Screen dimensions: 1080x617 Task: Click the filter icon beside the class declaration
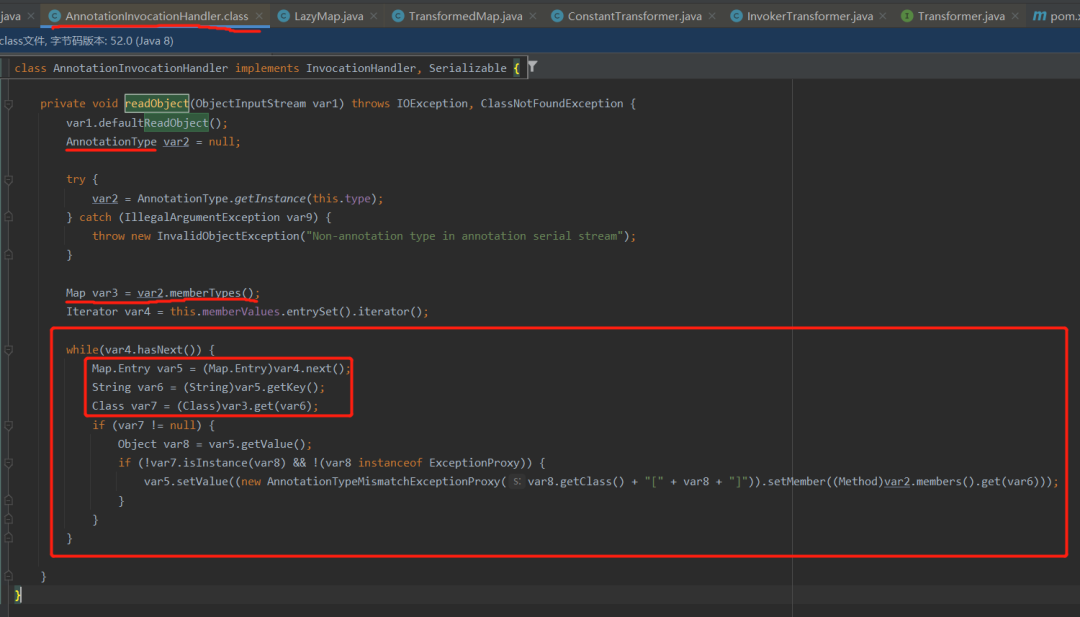[532, 67]
